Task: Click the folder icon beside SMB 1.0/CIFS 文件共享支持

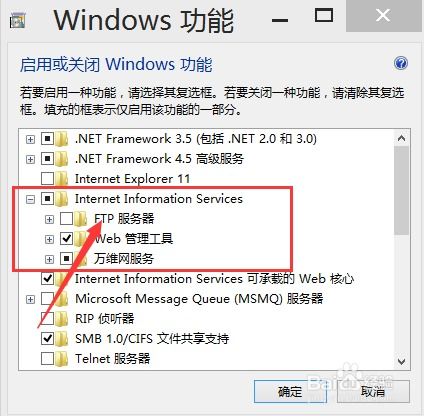Action: tap(62, 339)
